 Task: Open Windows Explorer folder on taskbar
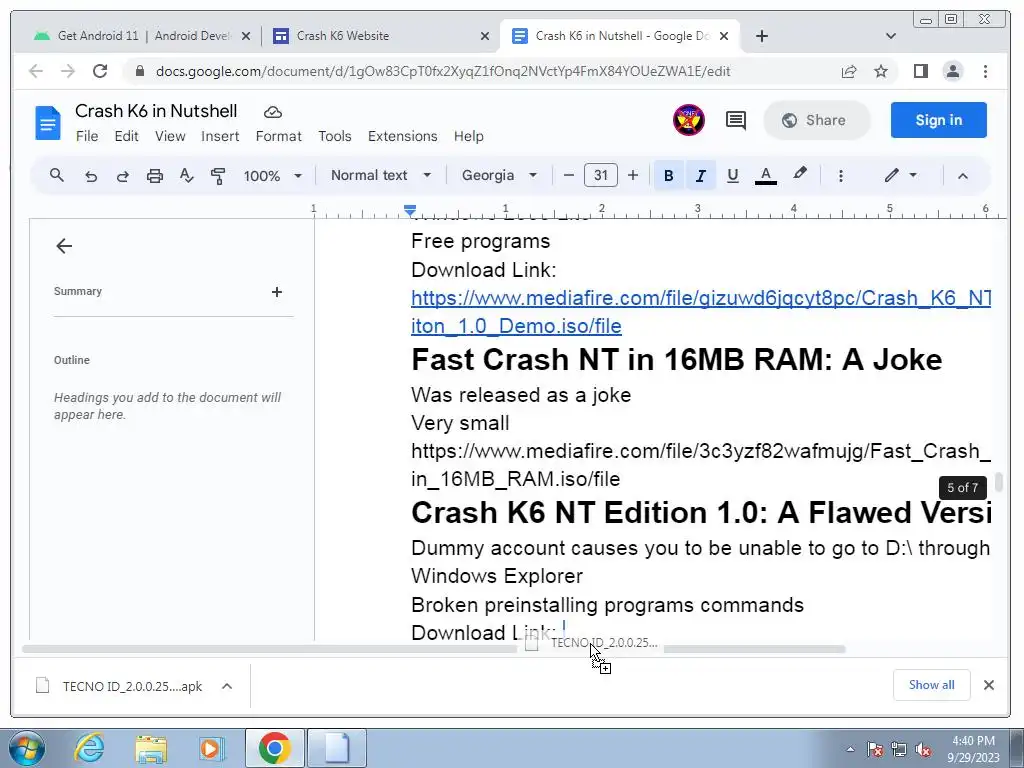(151, 748)
